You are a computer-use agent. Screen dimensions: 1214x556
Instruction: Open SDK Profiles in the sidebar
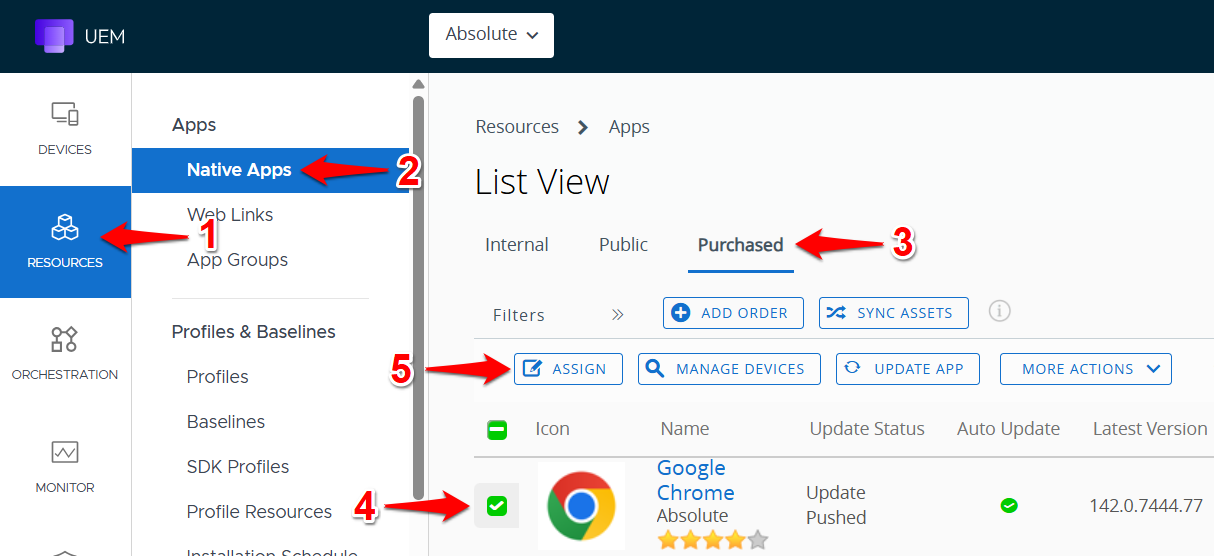coord(238,467)
